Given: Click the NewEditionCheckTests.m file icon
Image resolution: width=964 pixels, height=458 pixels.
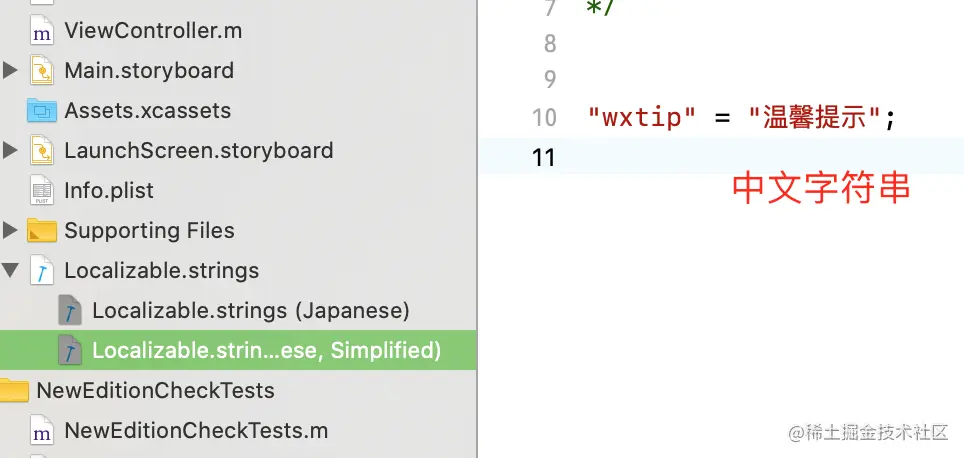Looking at the screenshot, I should [x=41, y=431].
